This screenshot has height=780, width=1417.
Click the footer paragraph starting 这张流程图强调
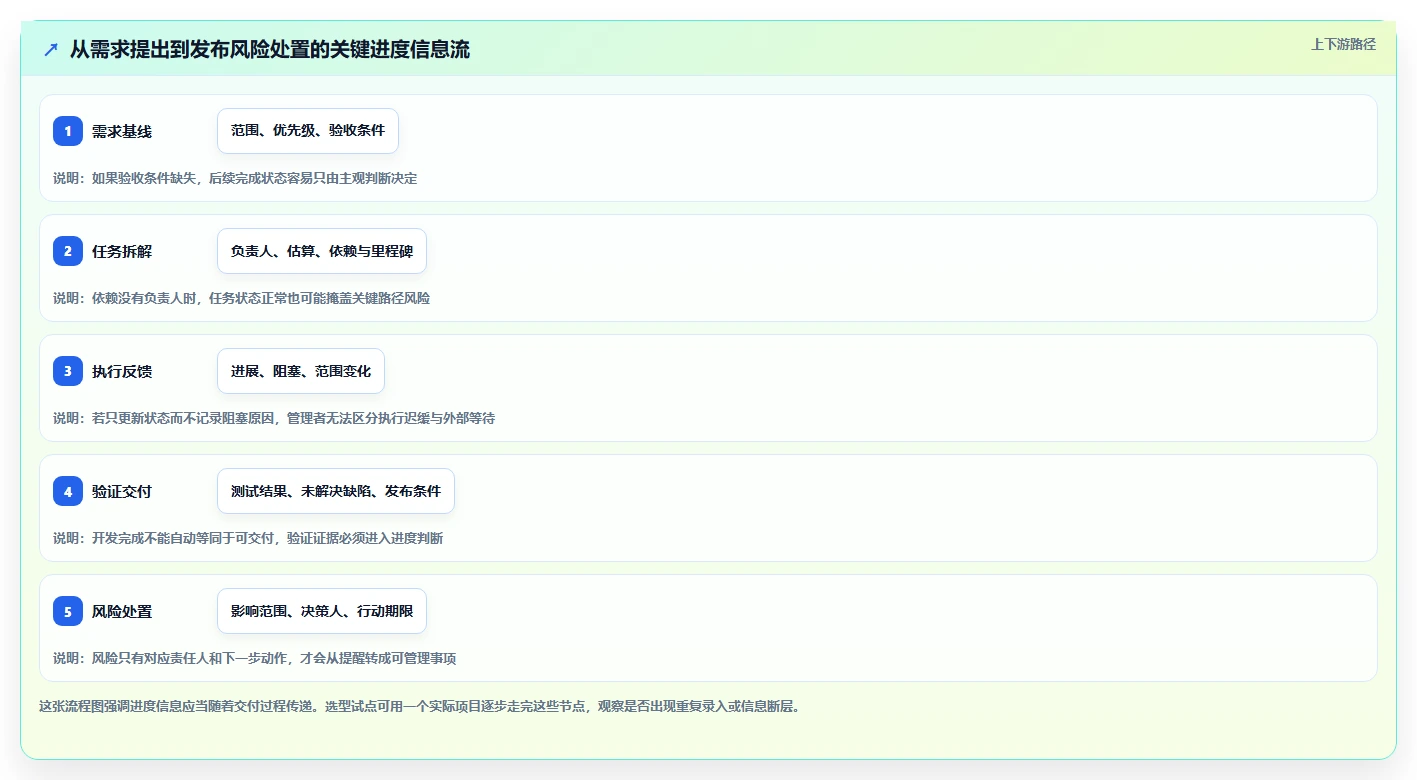[420, 706]
